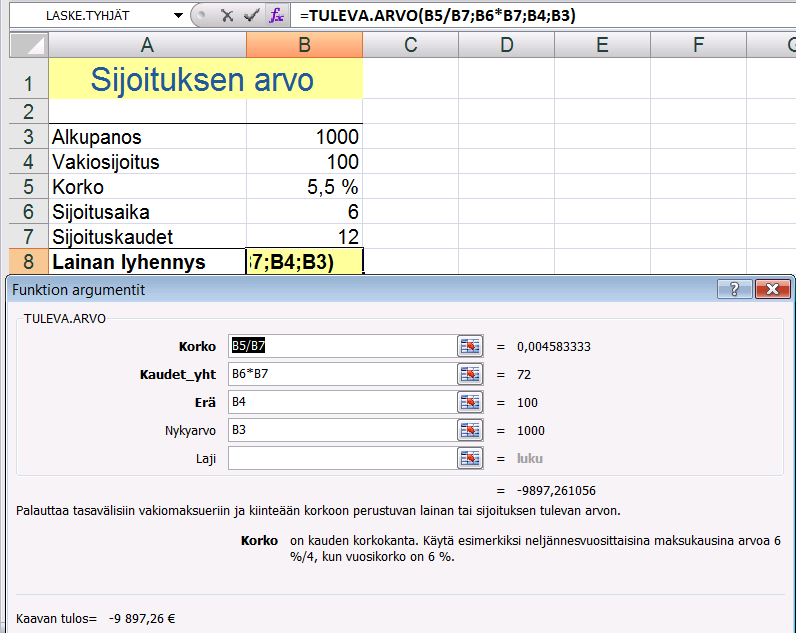The image size is (796, 633).
Task: Collapse dialog via Kaudet_yht range selector icon
Action: point(470,374)
